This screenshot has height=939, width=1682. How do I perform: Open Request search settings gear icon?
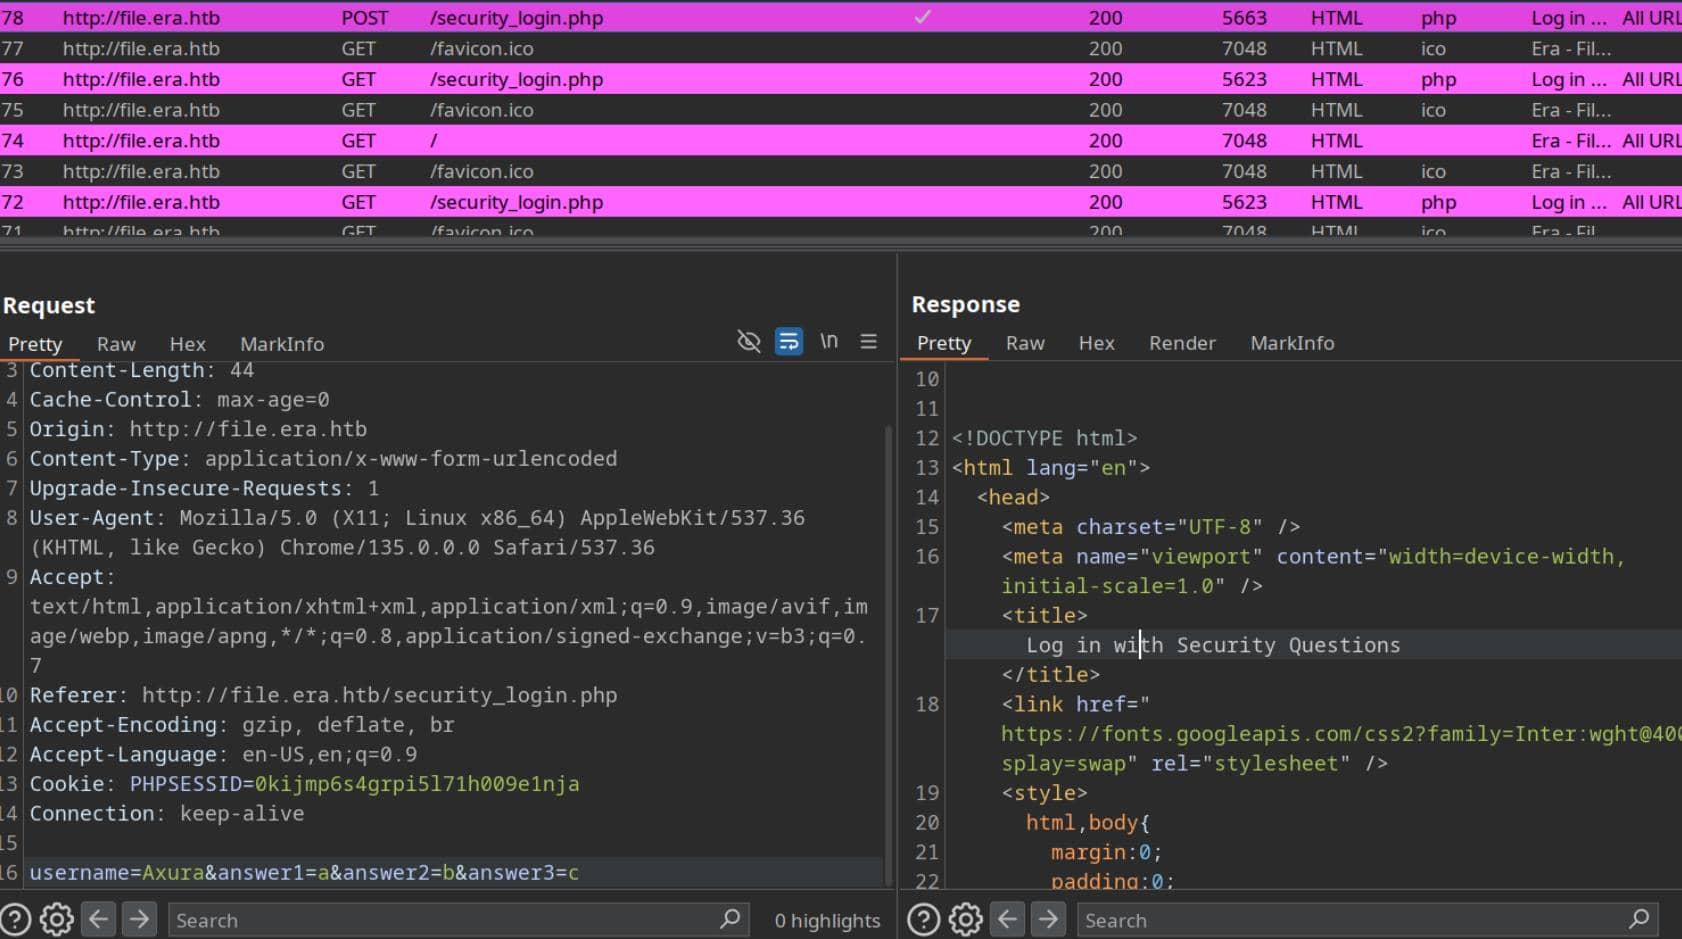57,919
